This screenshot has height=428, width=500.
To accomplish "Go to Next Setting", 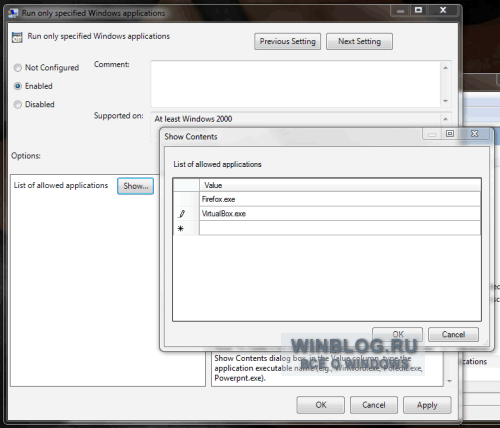I will tap(359, 41).
